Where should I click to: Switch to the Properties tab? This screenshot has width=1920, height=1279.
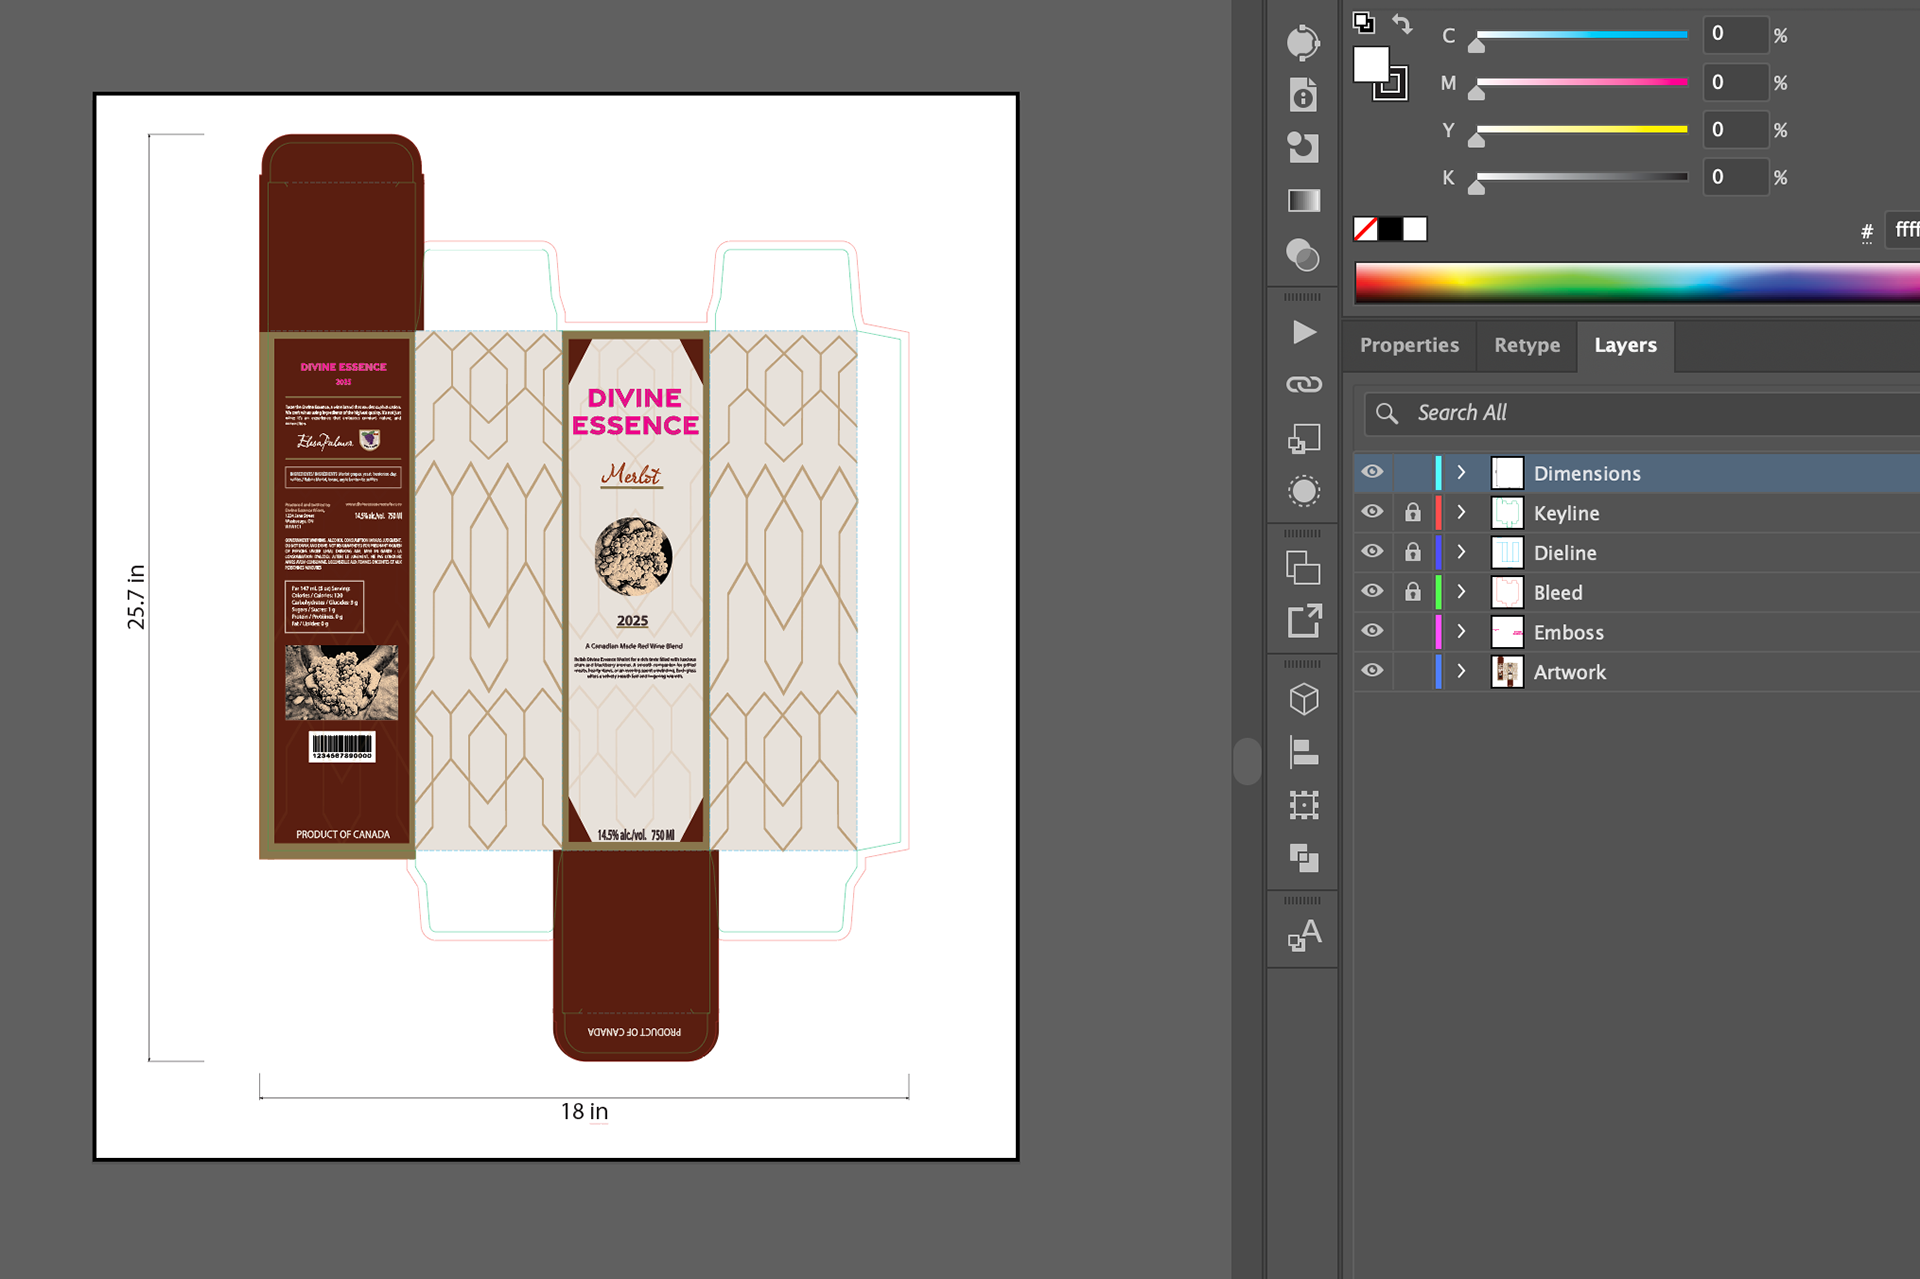point(1409,346)
